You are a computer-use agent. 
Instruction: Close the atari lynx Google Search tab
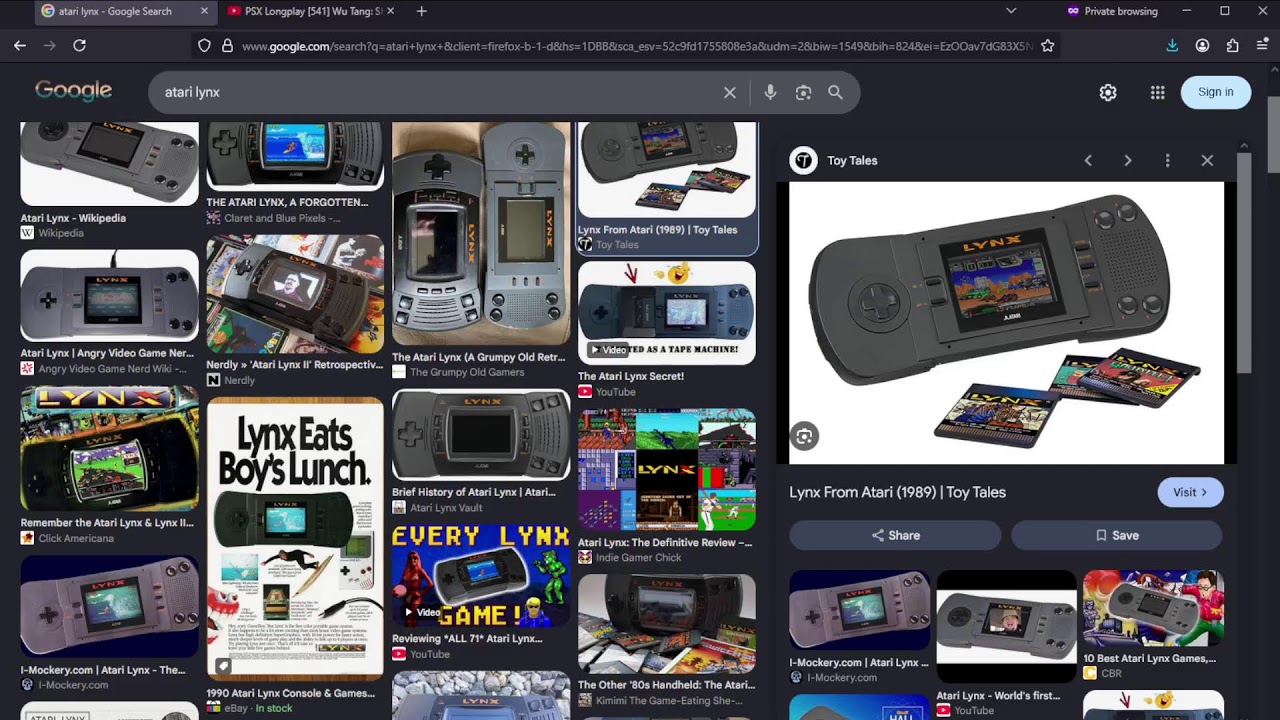click(x=204, y=11)
